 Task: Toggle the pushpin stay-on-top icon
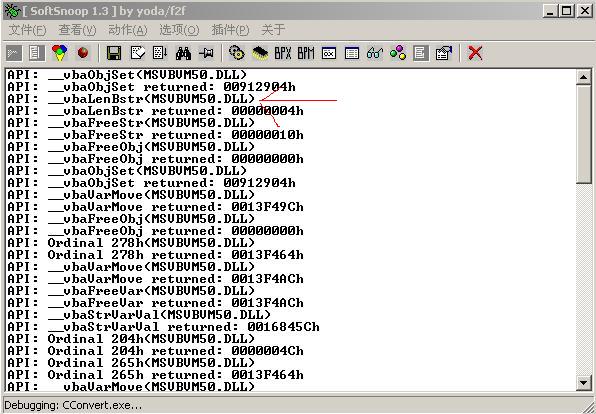point(206,53)
